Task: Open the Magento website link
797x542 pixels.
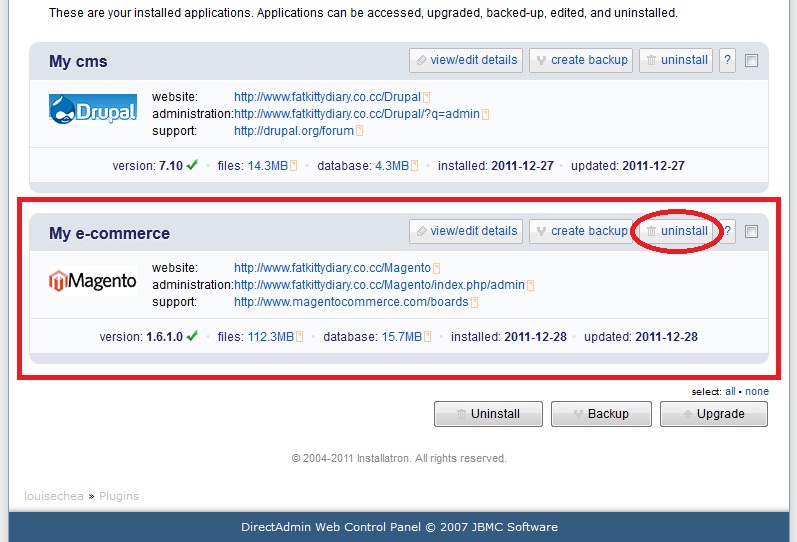Action: coord(332,267)
